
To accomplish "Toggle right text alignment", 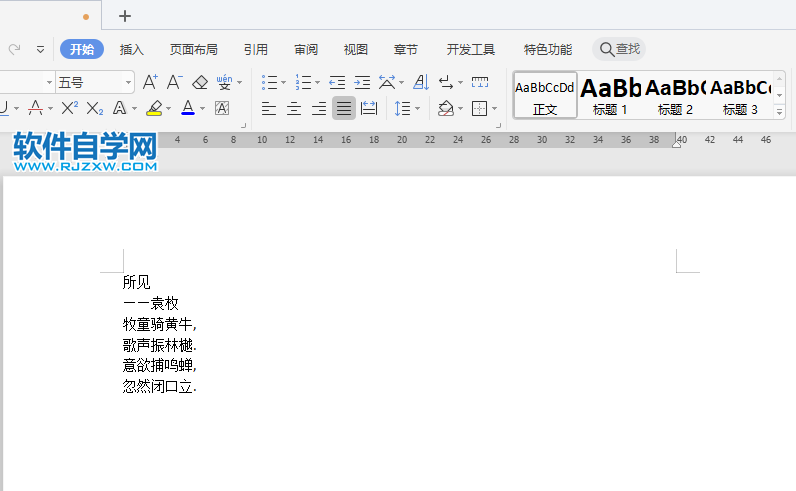I will 319,108.
